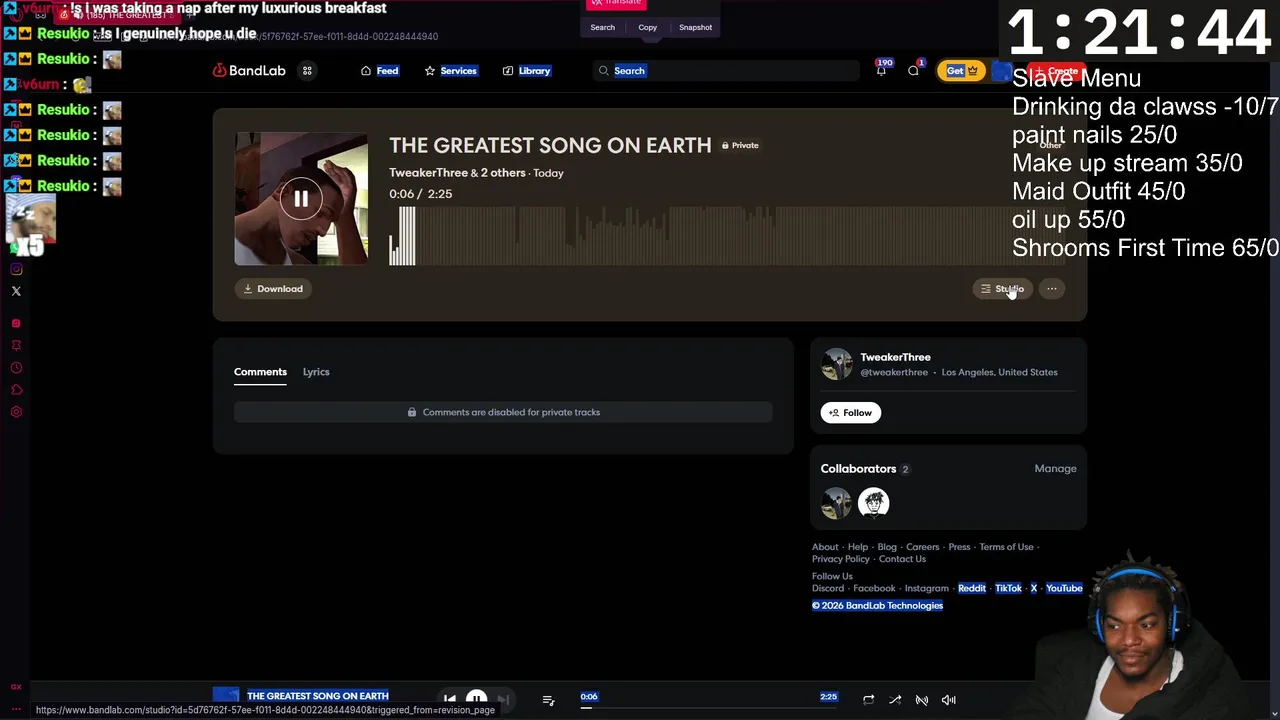Open the chat messages icon
Viewport: 1280px width, 720px height.
click(x=913, y=71)
